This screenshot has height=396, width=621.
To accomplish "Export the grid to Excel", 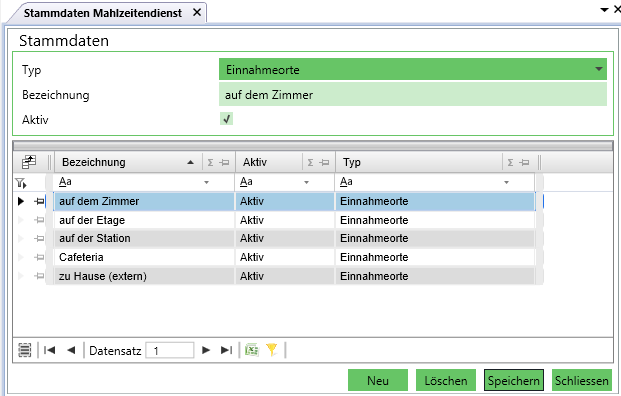I will tap(252, 350).
